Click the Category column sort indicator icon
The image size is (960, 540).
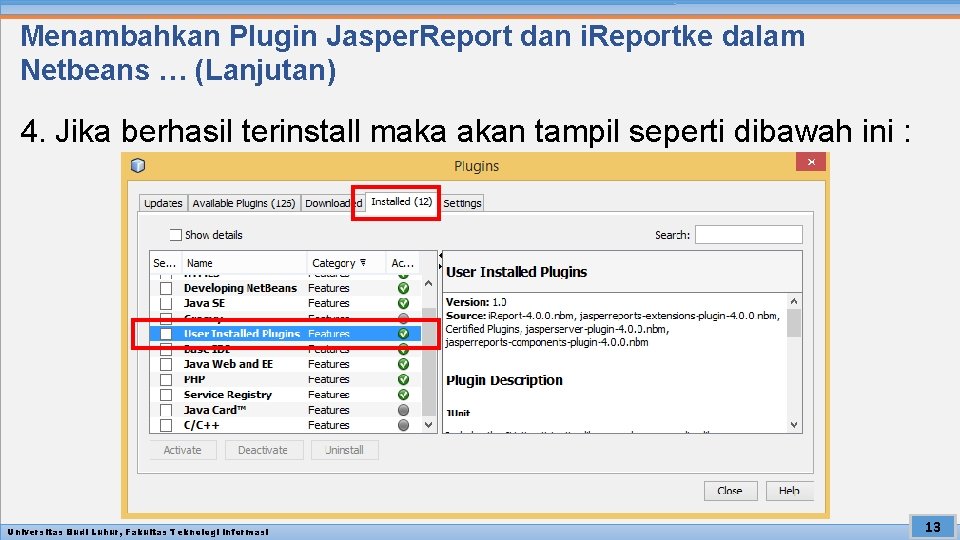point(363,263)
